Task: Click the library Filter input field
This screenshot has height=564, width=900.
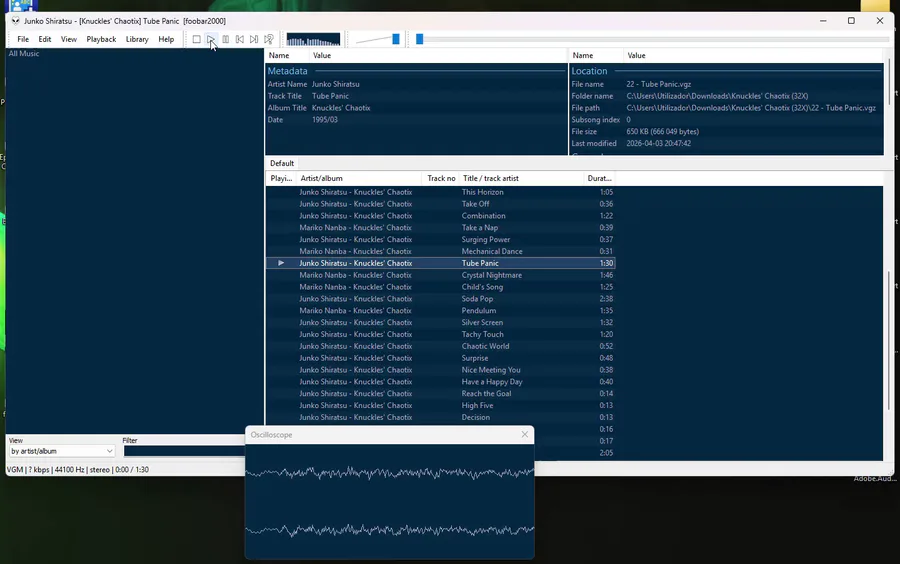Action: [x=184, y=451]
